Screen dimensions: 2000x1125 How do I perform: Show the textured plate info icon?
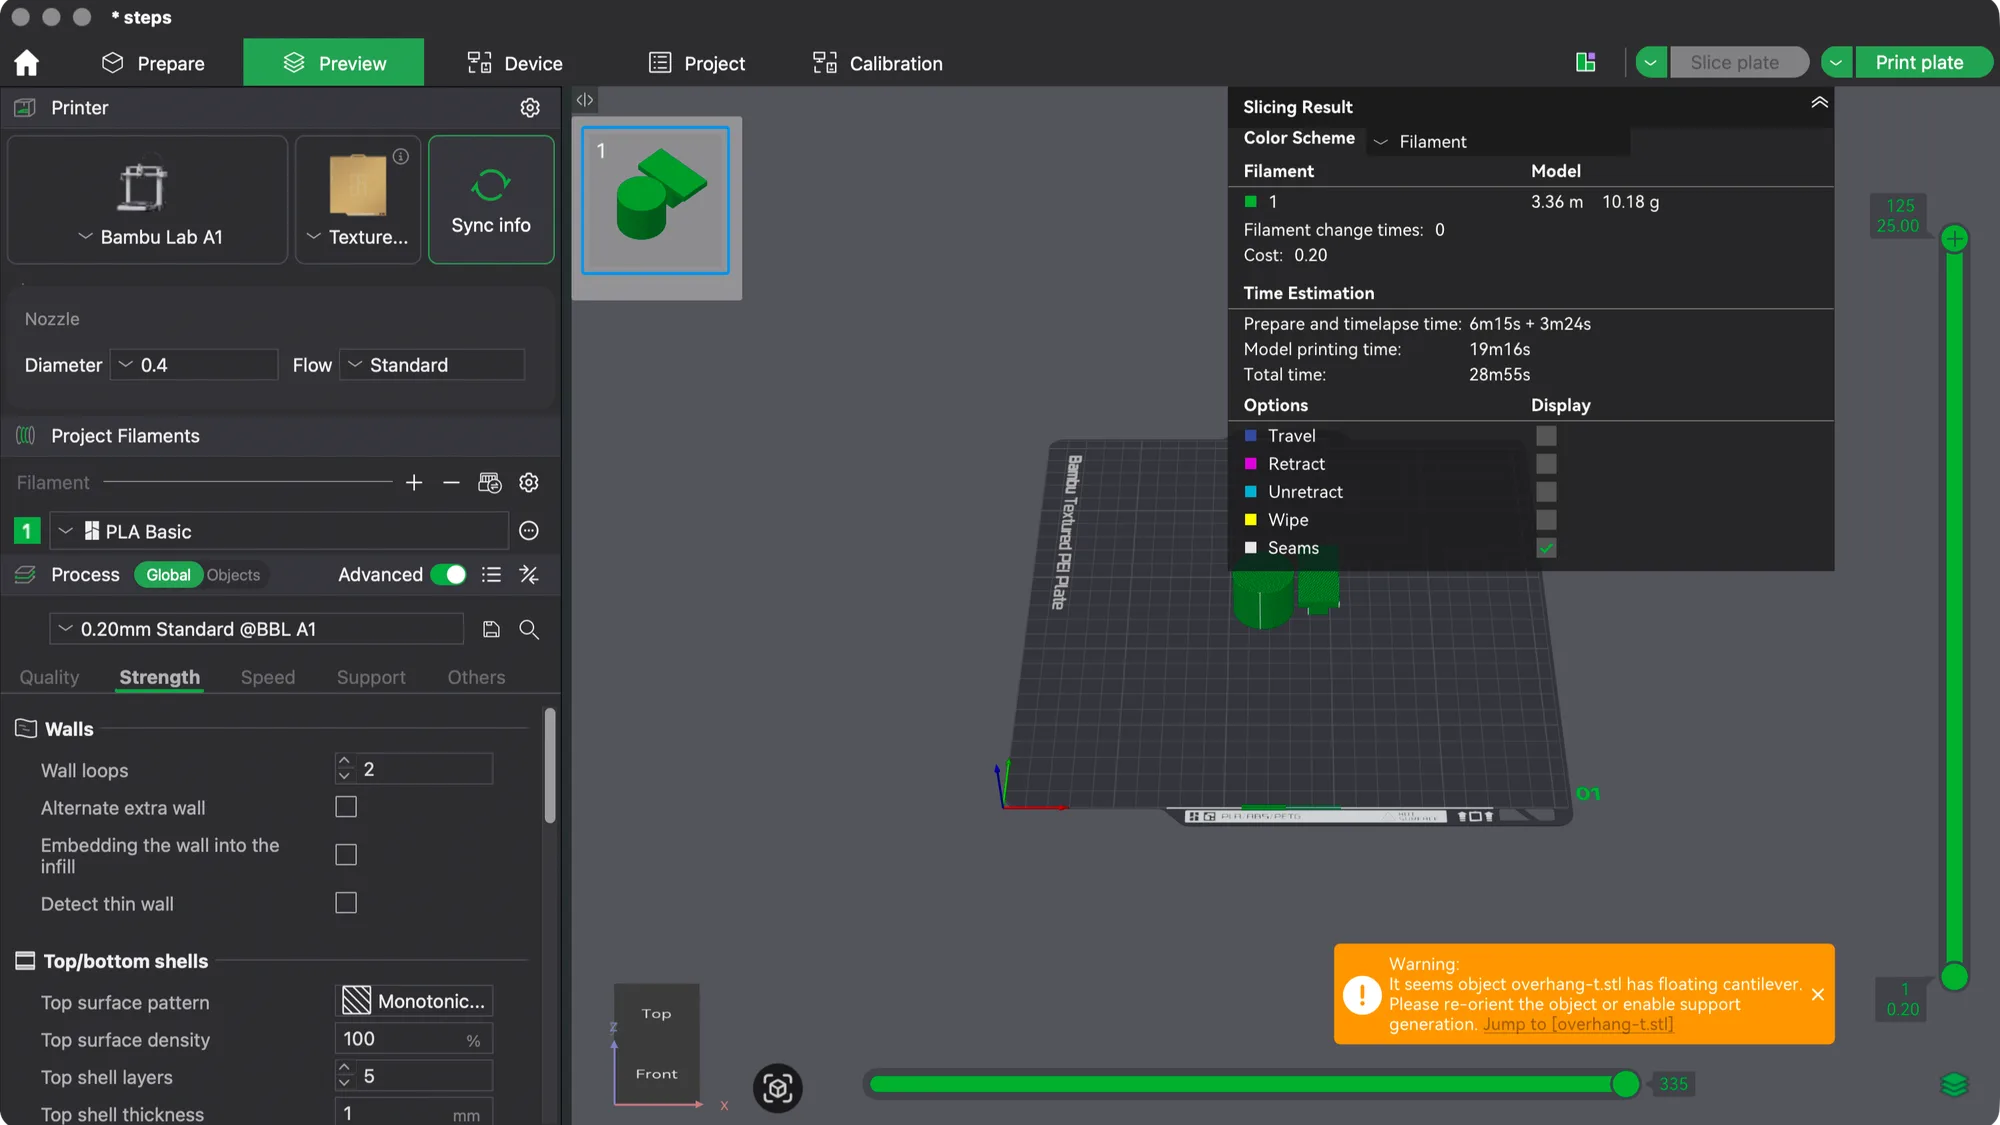401,156
